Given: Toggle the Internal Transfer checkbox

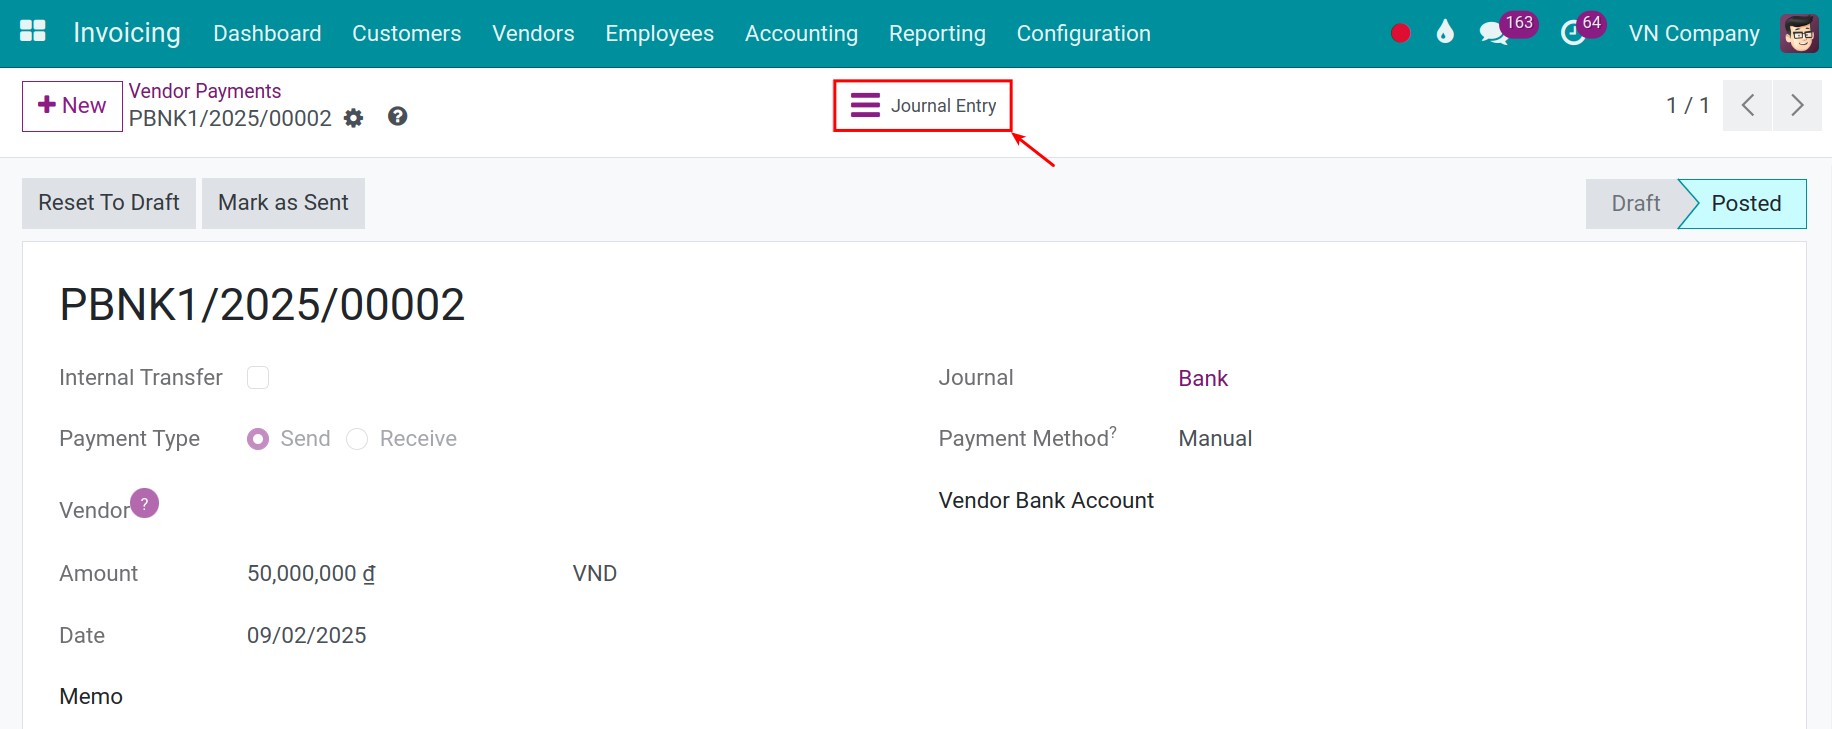Looking at the screenshot, I should [x=258, y=377].
